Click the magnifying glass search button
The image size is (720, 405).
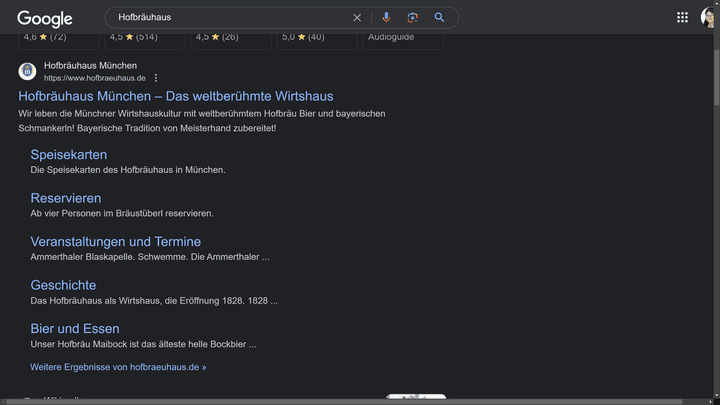coord(439,17)
